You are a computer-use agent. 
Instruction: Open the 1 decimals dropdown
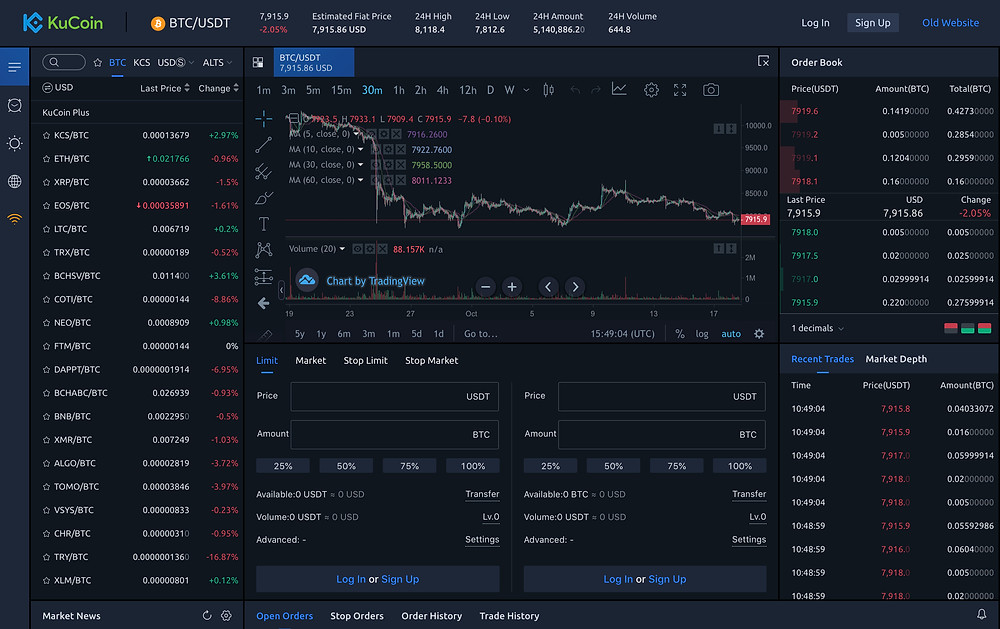point(818,329)
